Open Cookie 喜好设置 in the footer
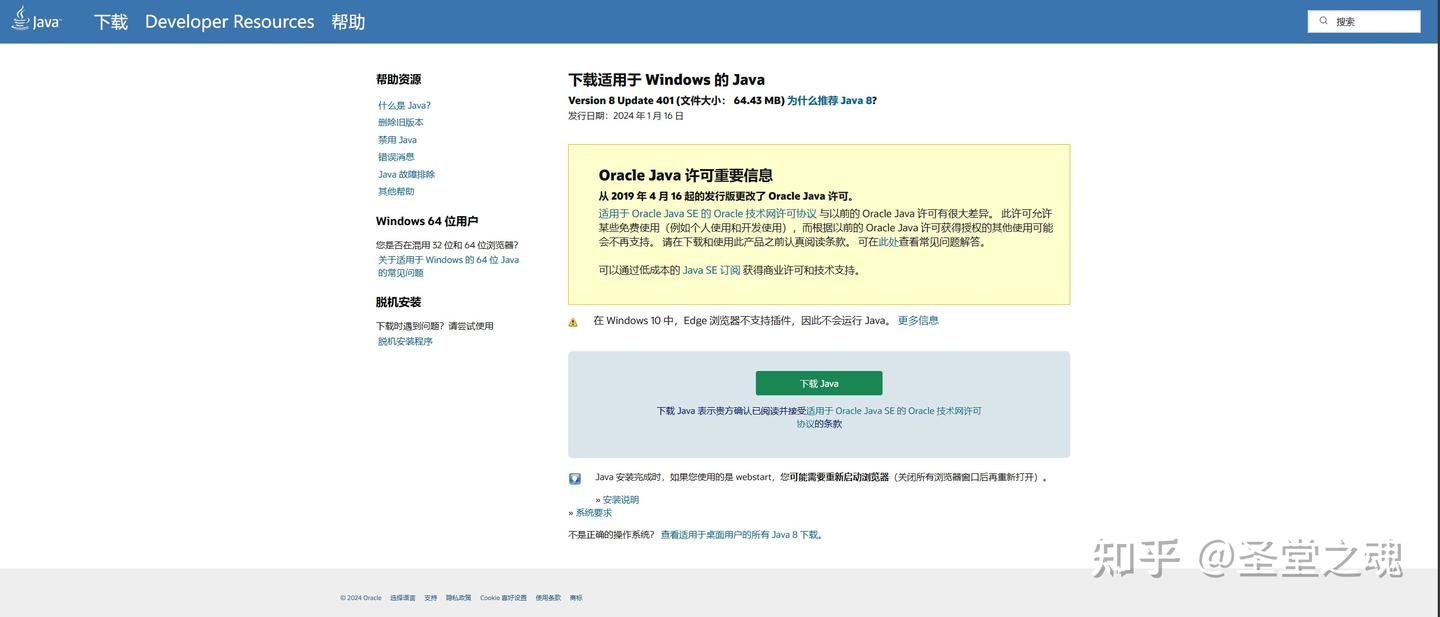This screenshot has height=617, width=1440. click(x=503, y=595)
